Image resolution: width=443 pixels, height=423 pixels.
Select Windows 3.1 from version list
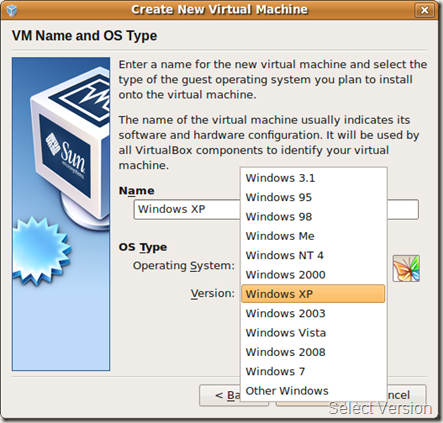[x=313, y=178]
